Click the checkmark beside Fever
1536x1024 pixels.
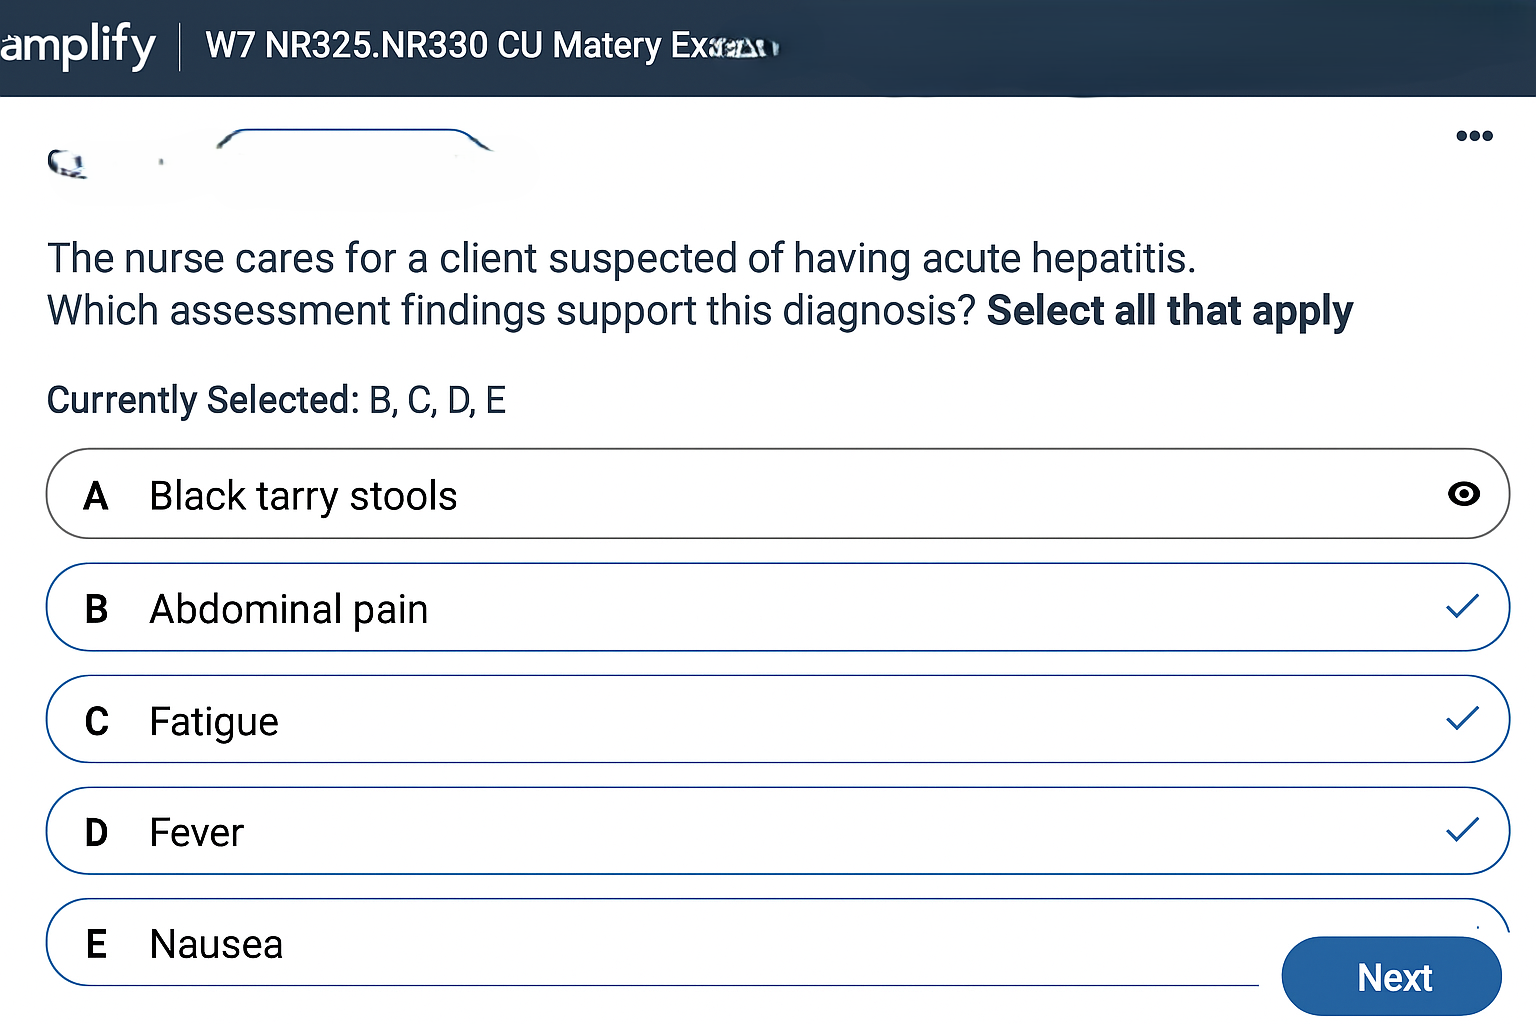point(1462,830)
